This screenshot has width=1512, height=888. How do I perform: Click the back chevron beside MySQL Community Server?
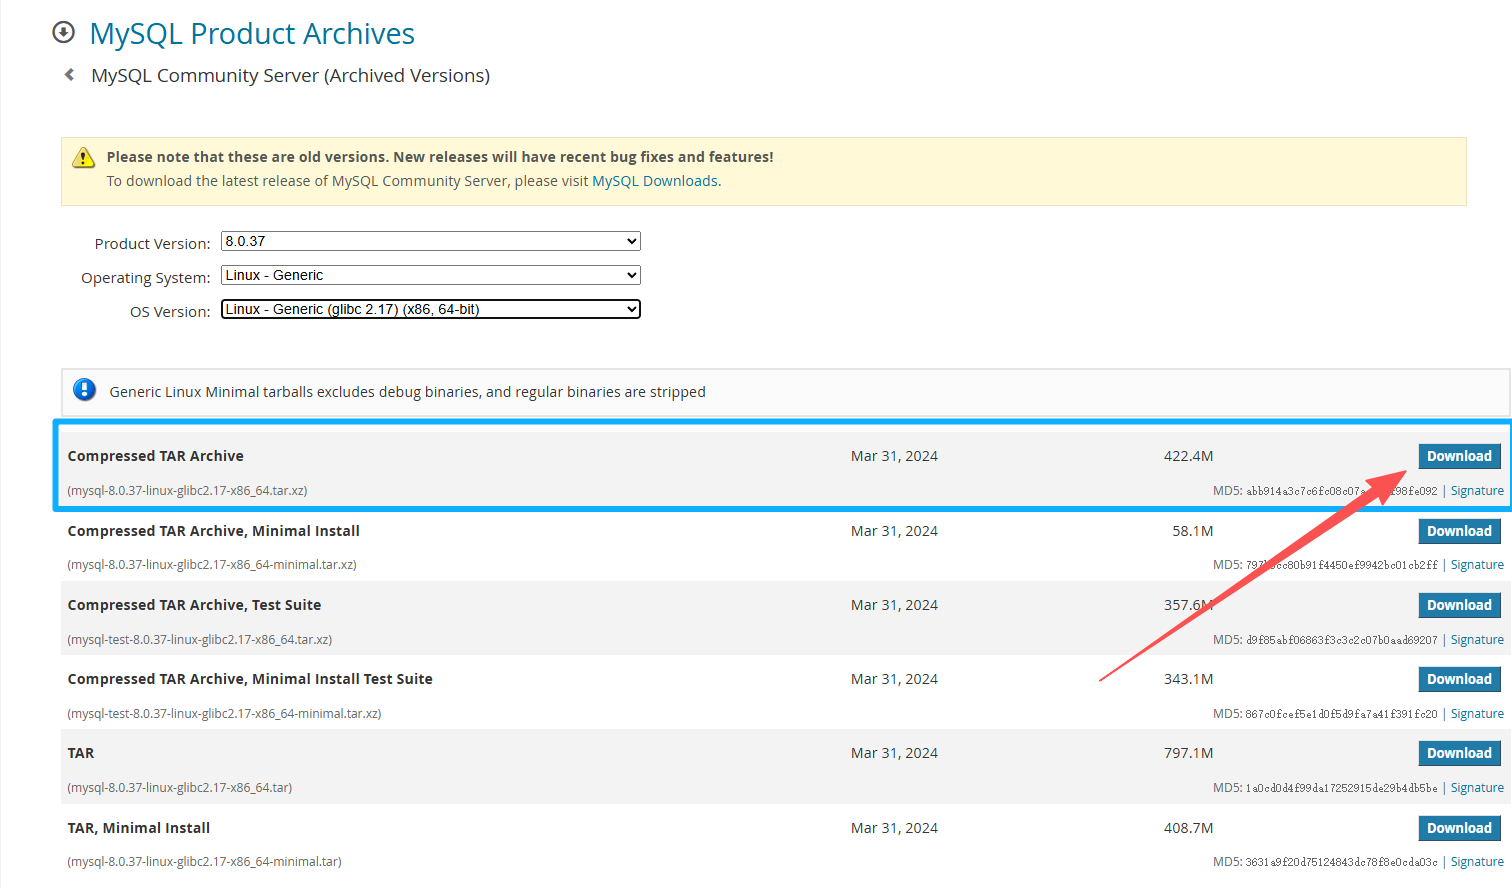[x=69, y=75]
